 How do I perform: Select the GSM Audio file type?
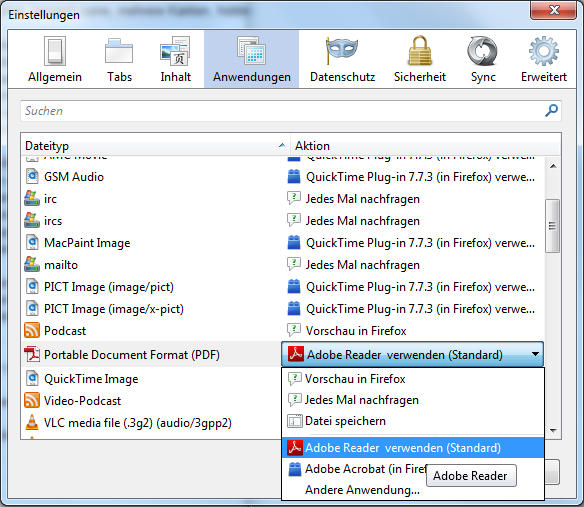point(74,177)
